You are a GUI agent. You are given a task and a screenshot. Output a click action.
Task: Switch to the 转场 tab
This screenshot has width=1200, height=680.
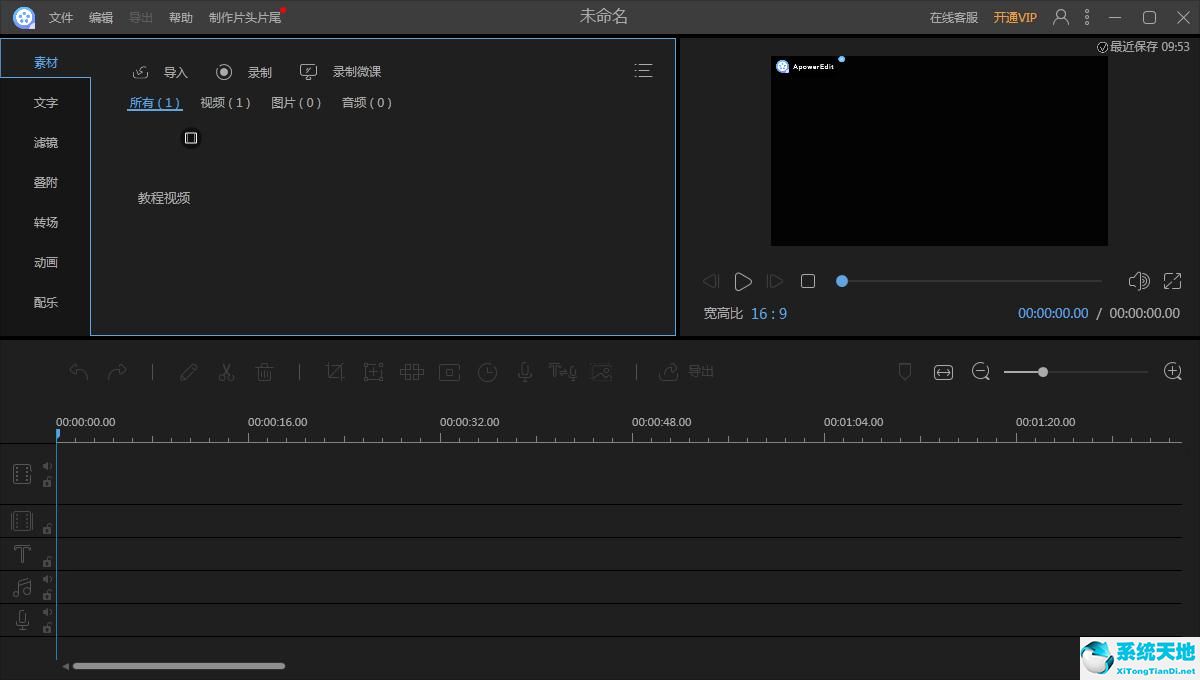point(46,222)
